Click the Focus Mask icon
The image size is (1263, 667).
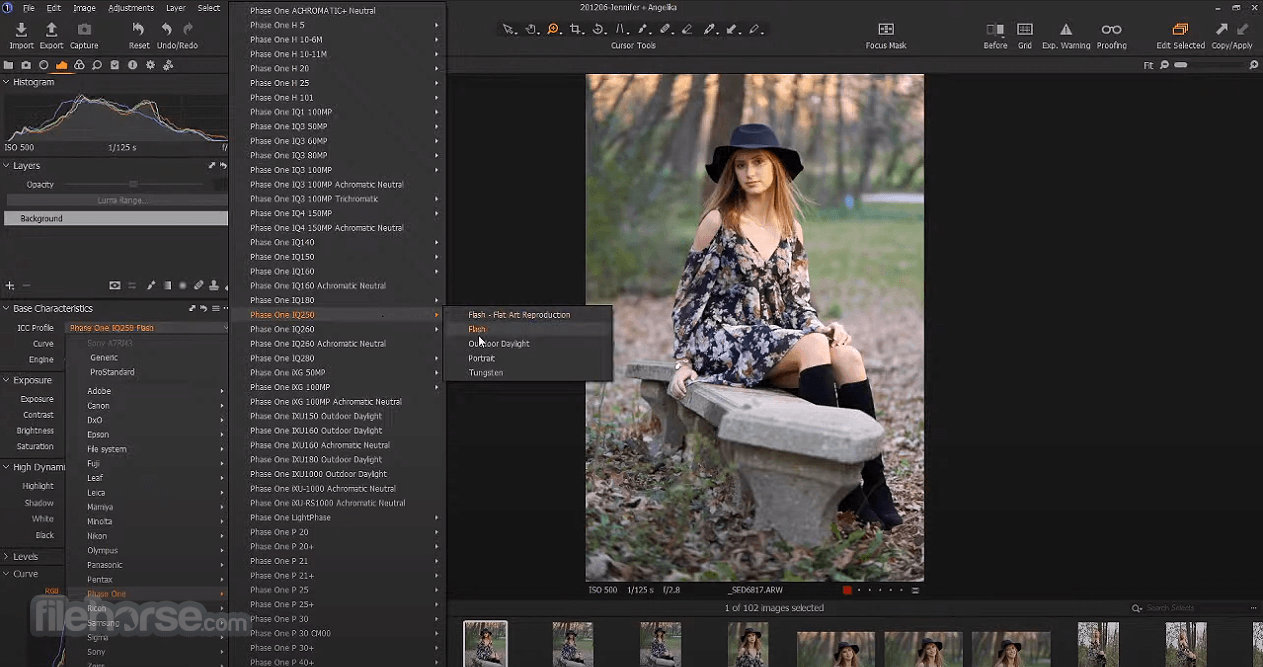pyautogui.click(x=886, y=30)
